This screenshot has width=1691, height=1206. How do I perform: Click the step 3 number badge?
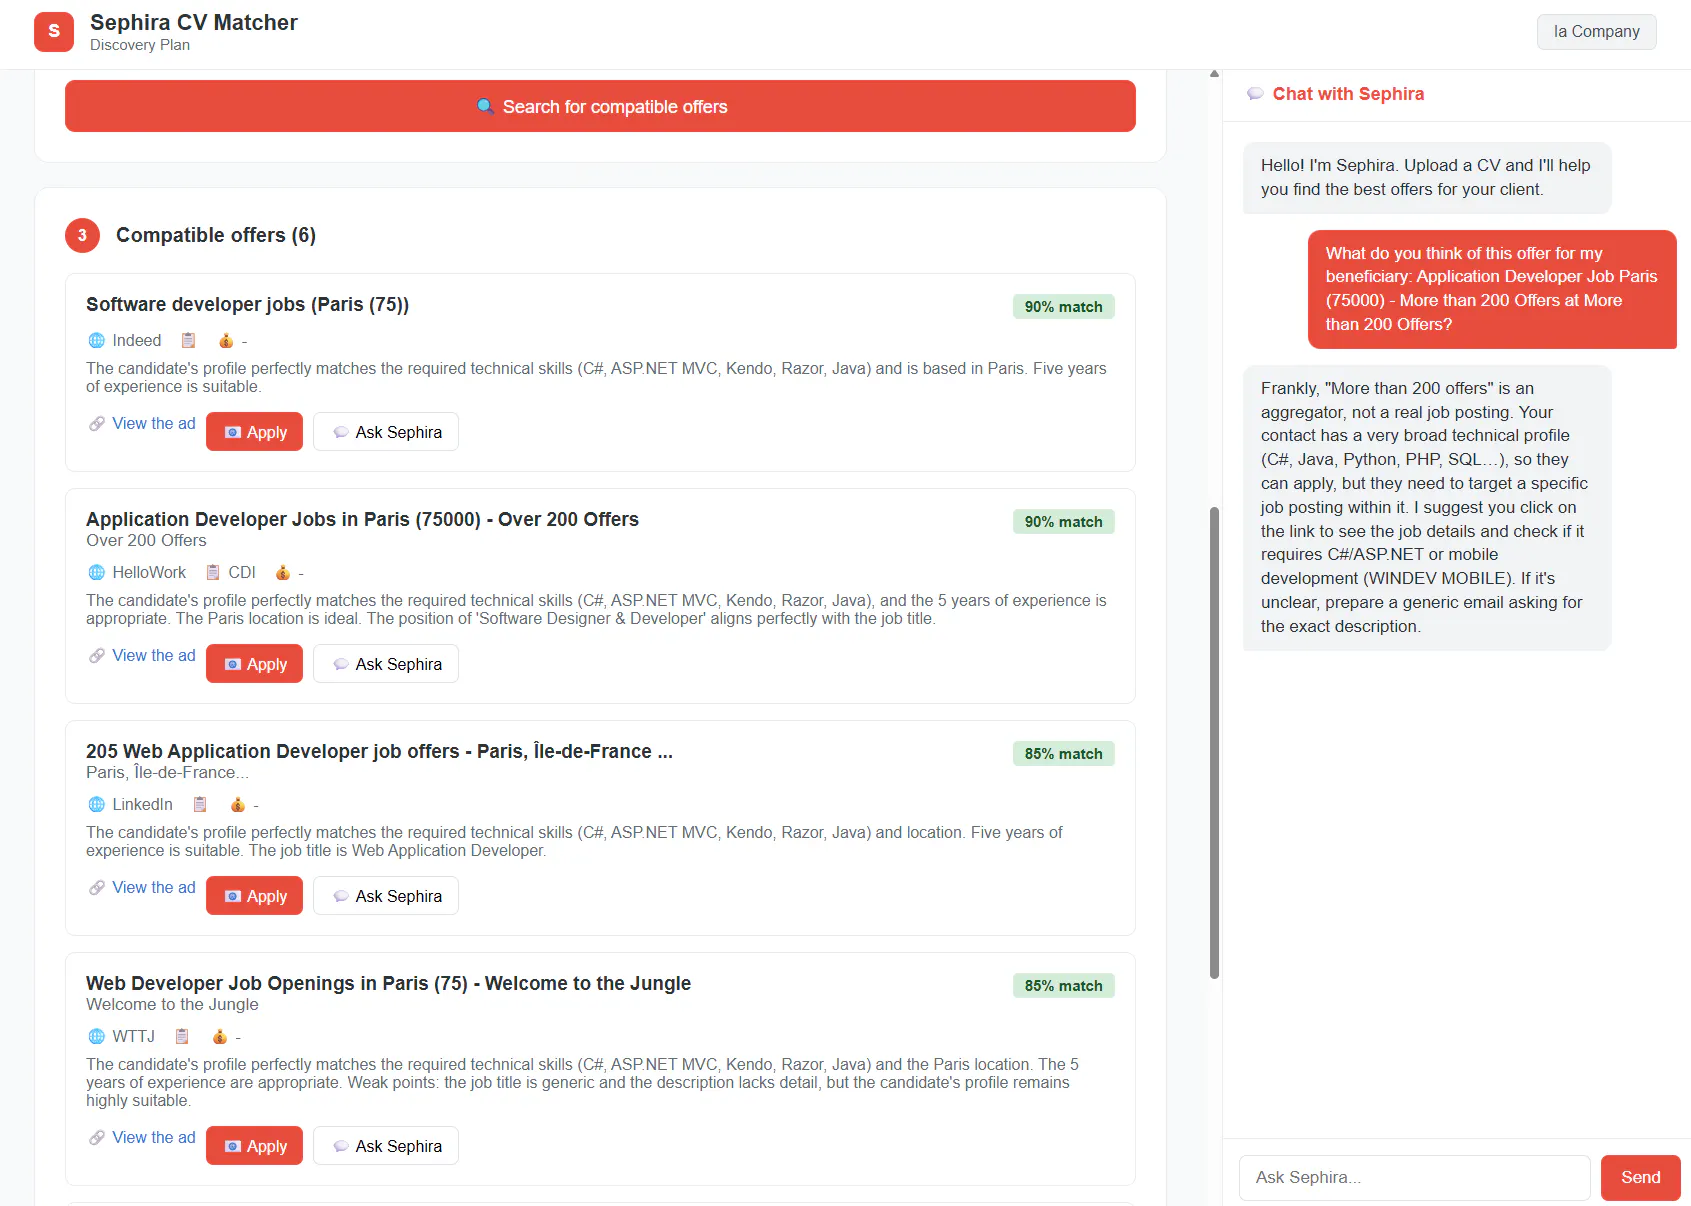coord(82,235)
